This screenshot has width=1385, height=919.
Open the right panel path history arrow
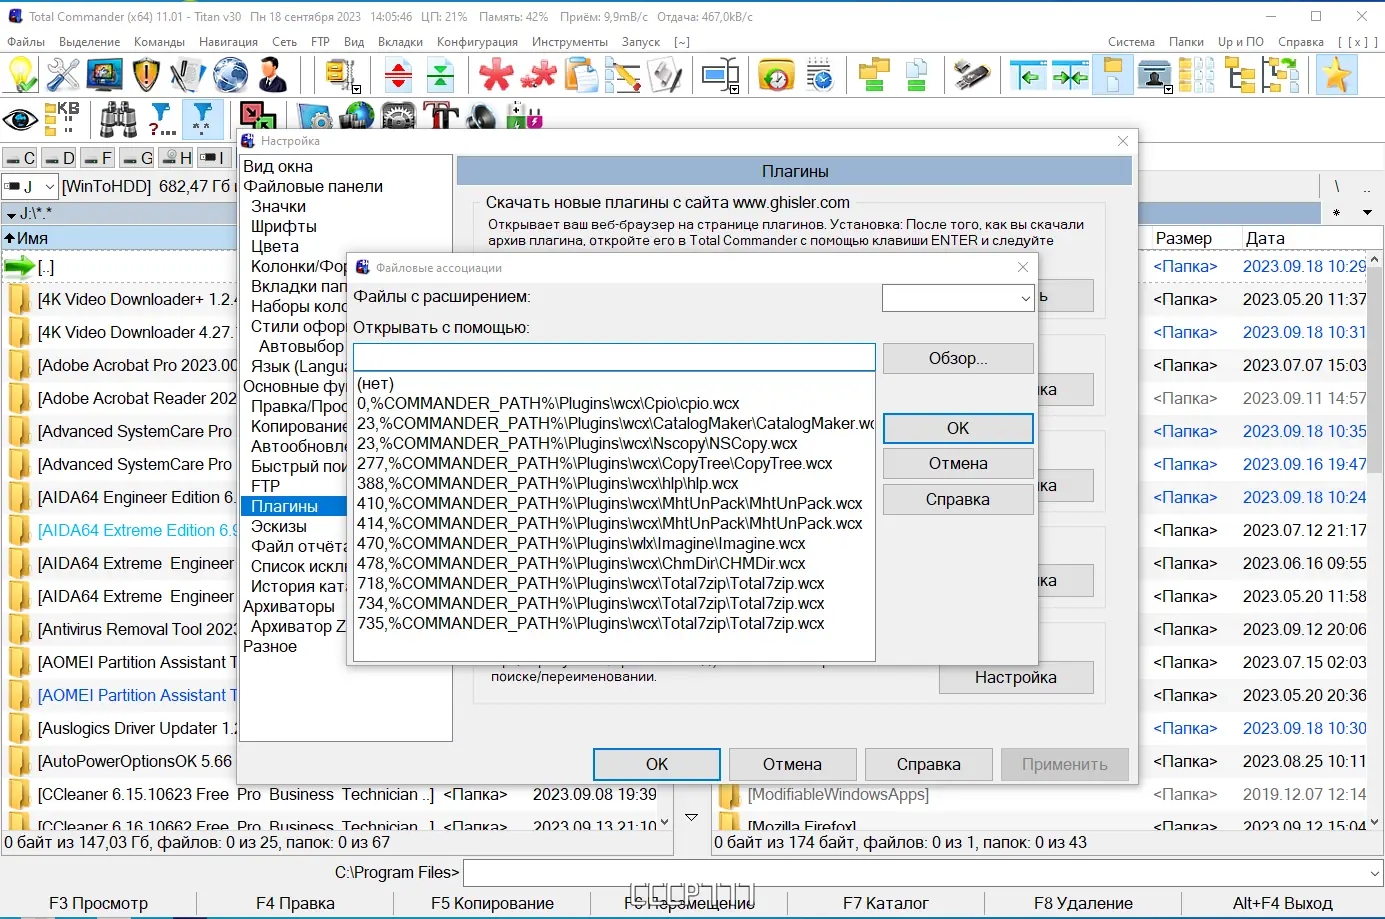pyautogui.click(x=1367, y=213)
